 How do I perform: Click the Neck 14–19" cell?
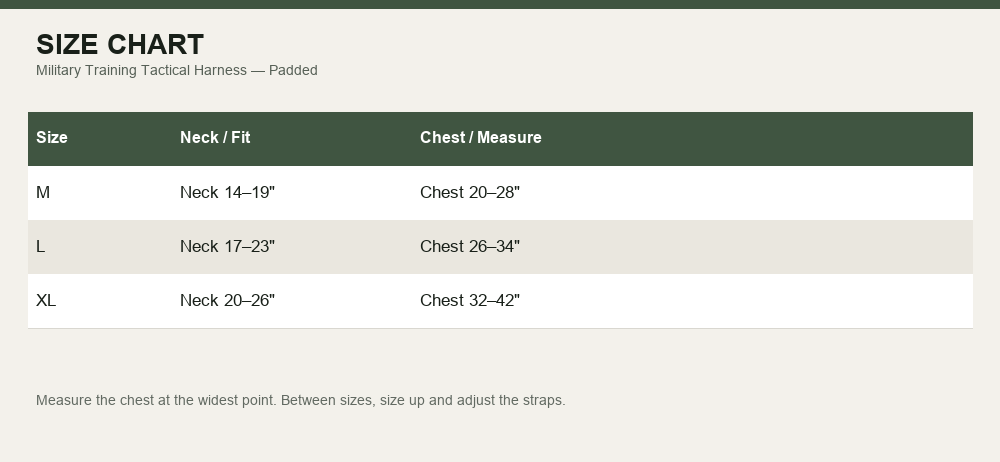coord(227,192)
